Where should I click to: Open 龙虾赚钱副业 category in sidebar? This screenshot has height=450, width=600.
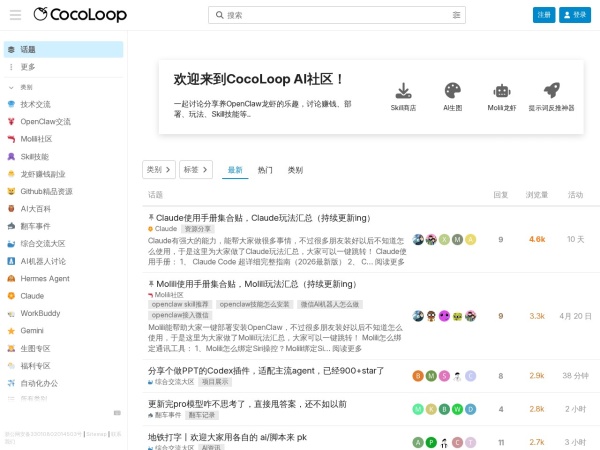coord(42,174)
